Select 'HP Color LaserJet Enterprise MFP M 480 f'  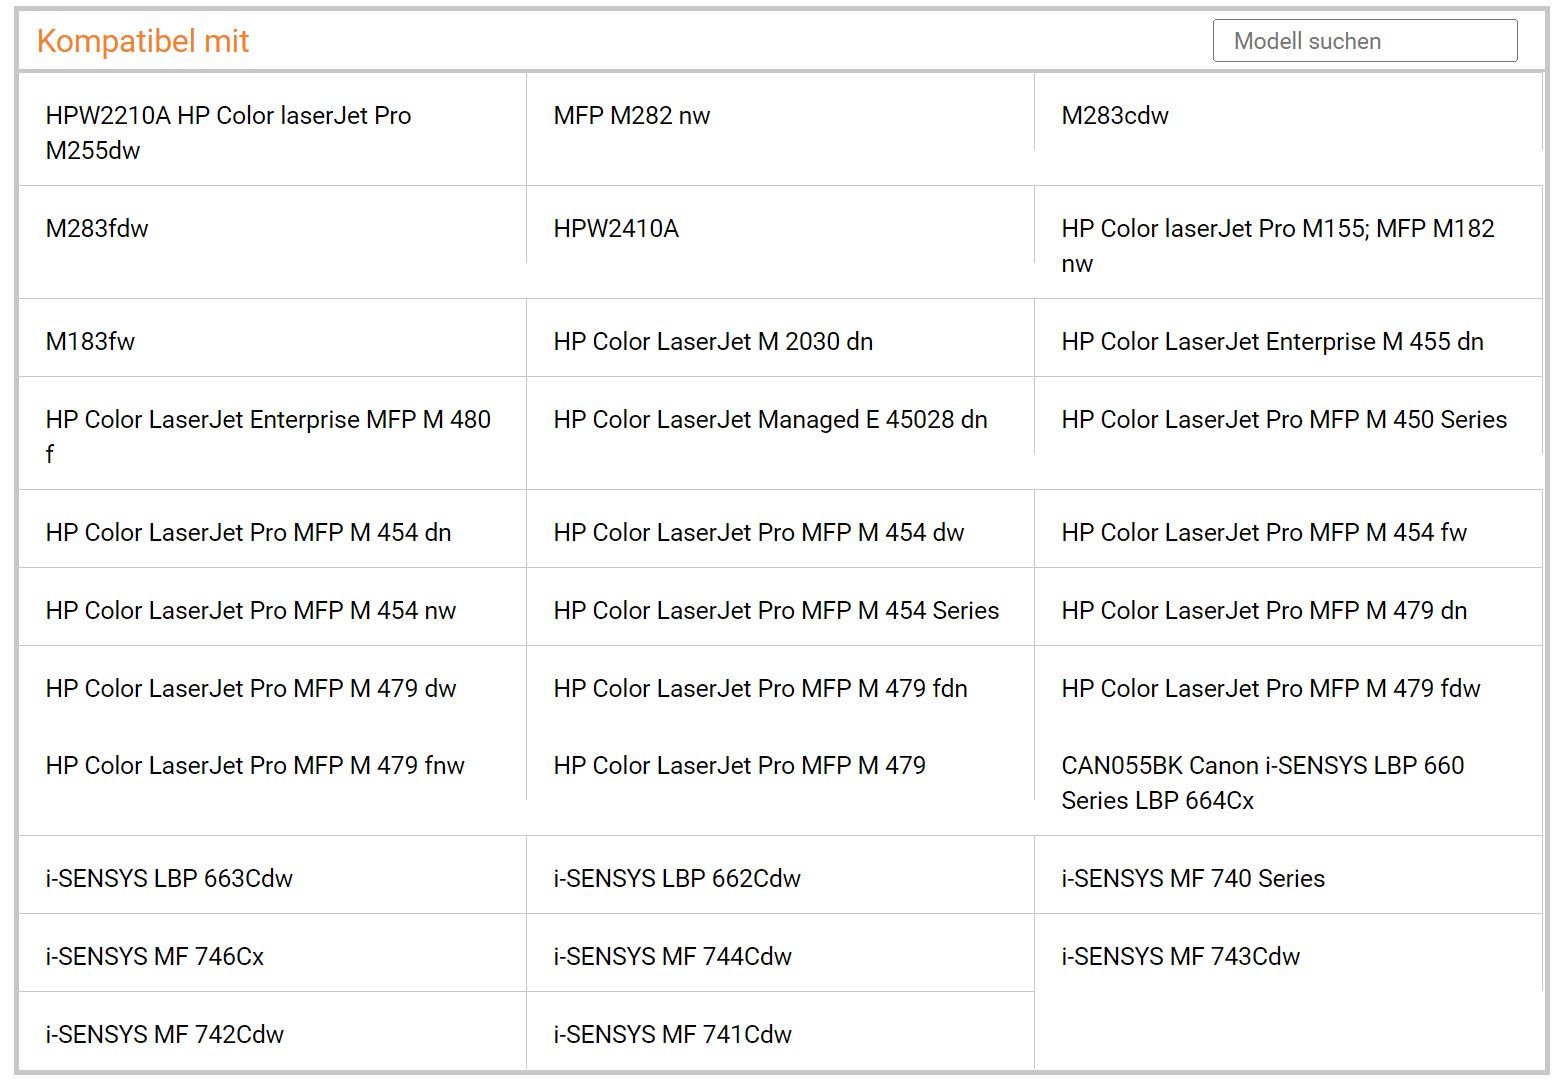(268, 437)
